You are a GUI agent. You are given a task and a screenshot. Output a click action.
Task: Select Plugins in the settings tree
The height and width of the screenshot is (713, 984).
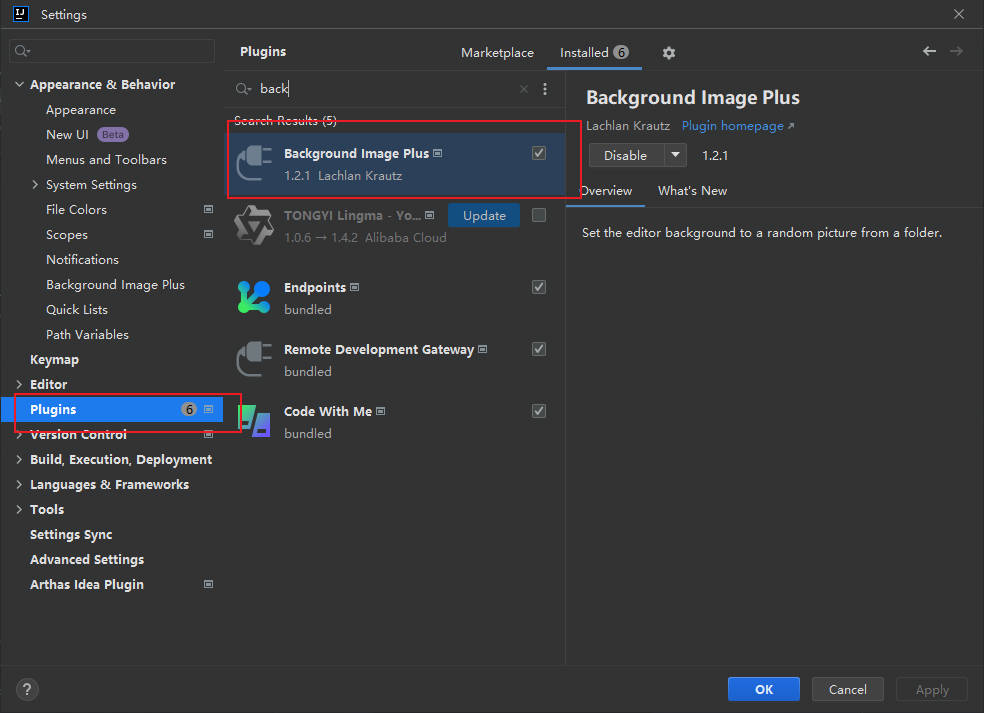tap(112, 409)
